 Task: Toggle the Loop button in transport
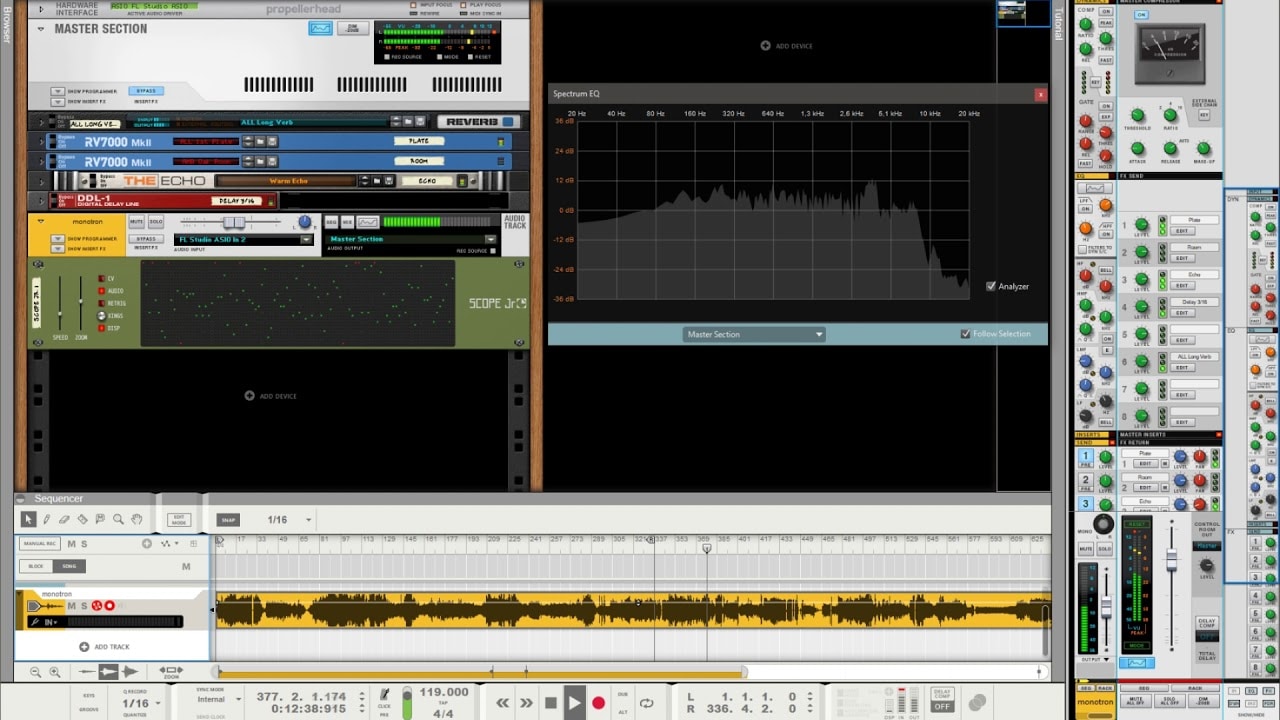click(x=646, y=703)
